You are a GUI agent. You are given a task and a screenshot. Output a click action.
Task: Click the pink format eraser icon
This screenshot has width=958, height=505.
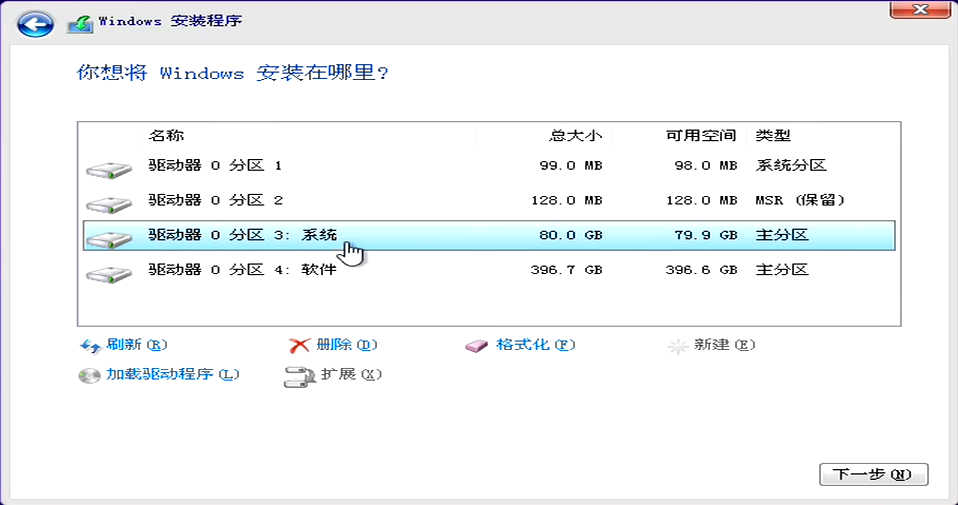478,346
